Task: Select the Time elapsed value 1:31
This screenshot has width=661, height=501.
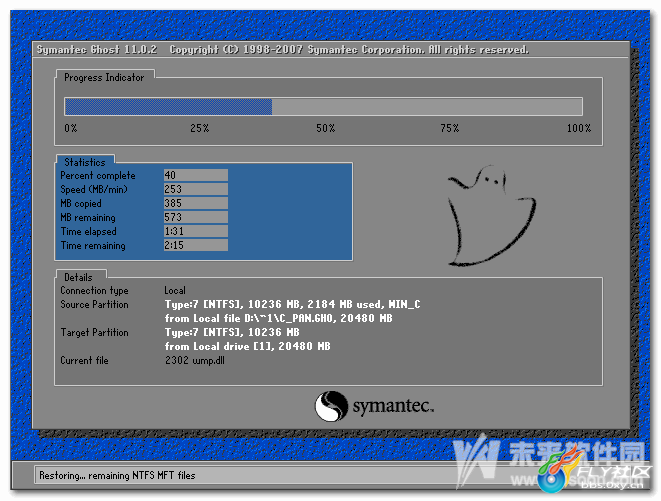Action: click(196, 231)
